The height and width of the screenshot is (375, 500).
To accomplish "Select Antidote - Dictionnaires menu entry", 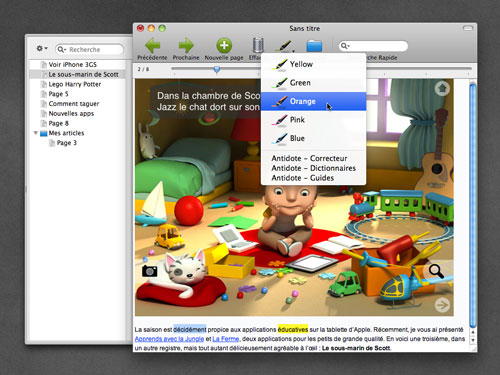I will click(313, 168).
